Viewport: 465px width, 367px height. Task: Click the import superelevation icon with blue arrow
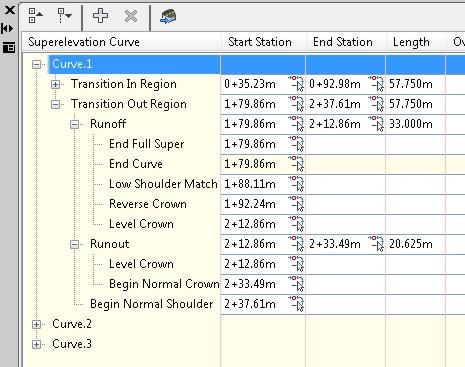coord(168,16)
